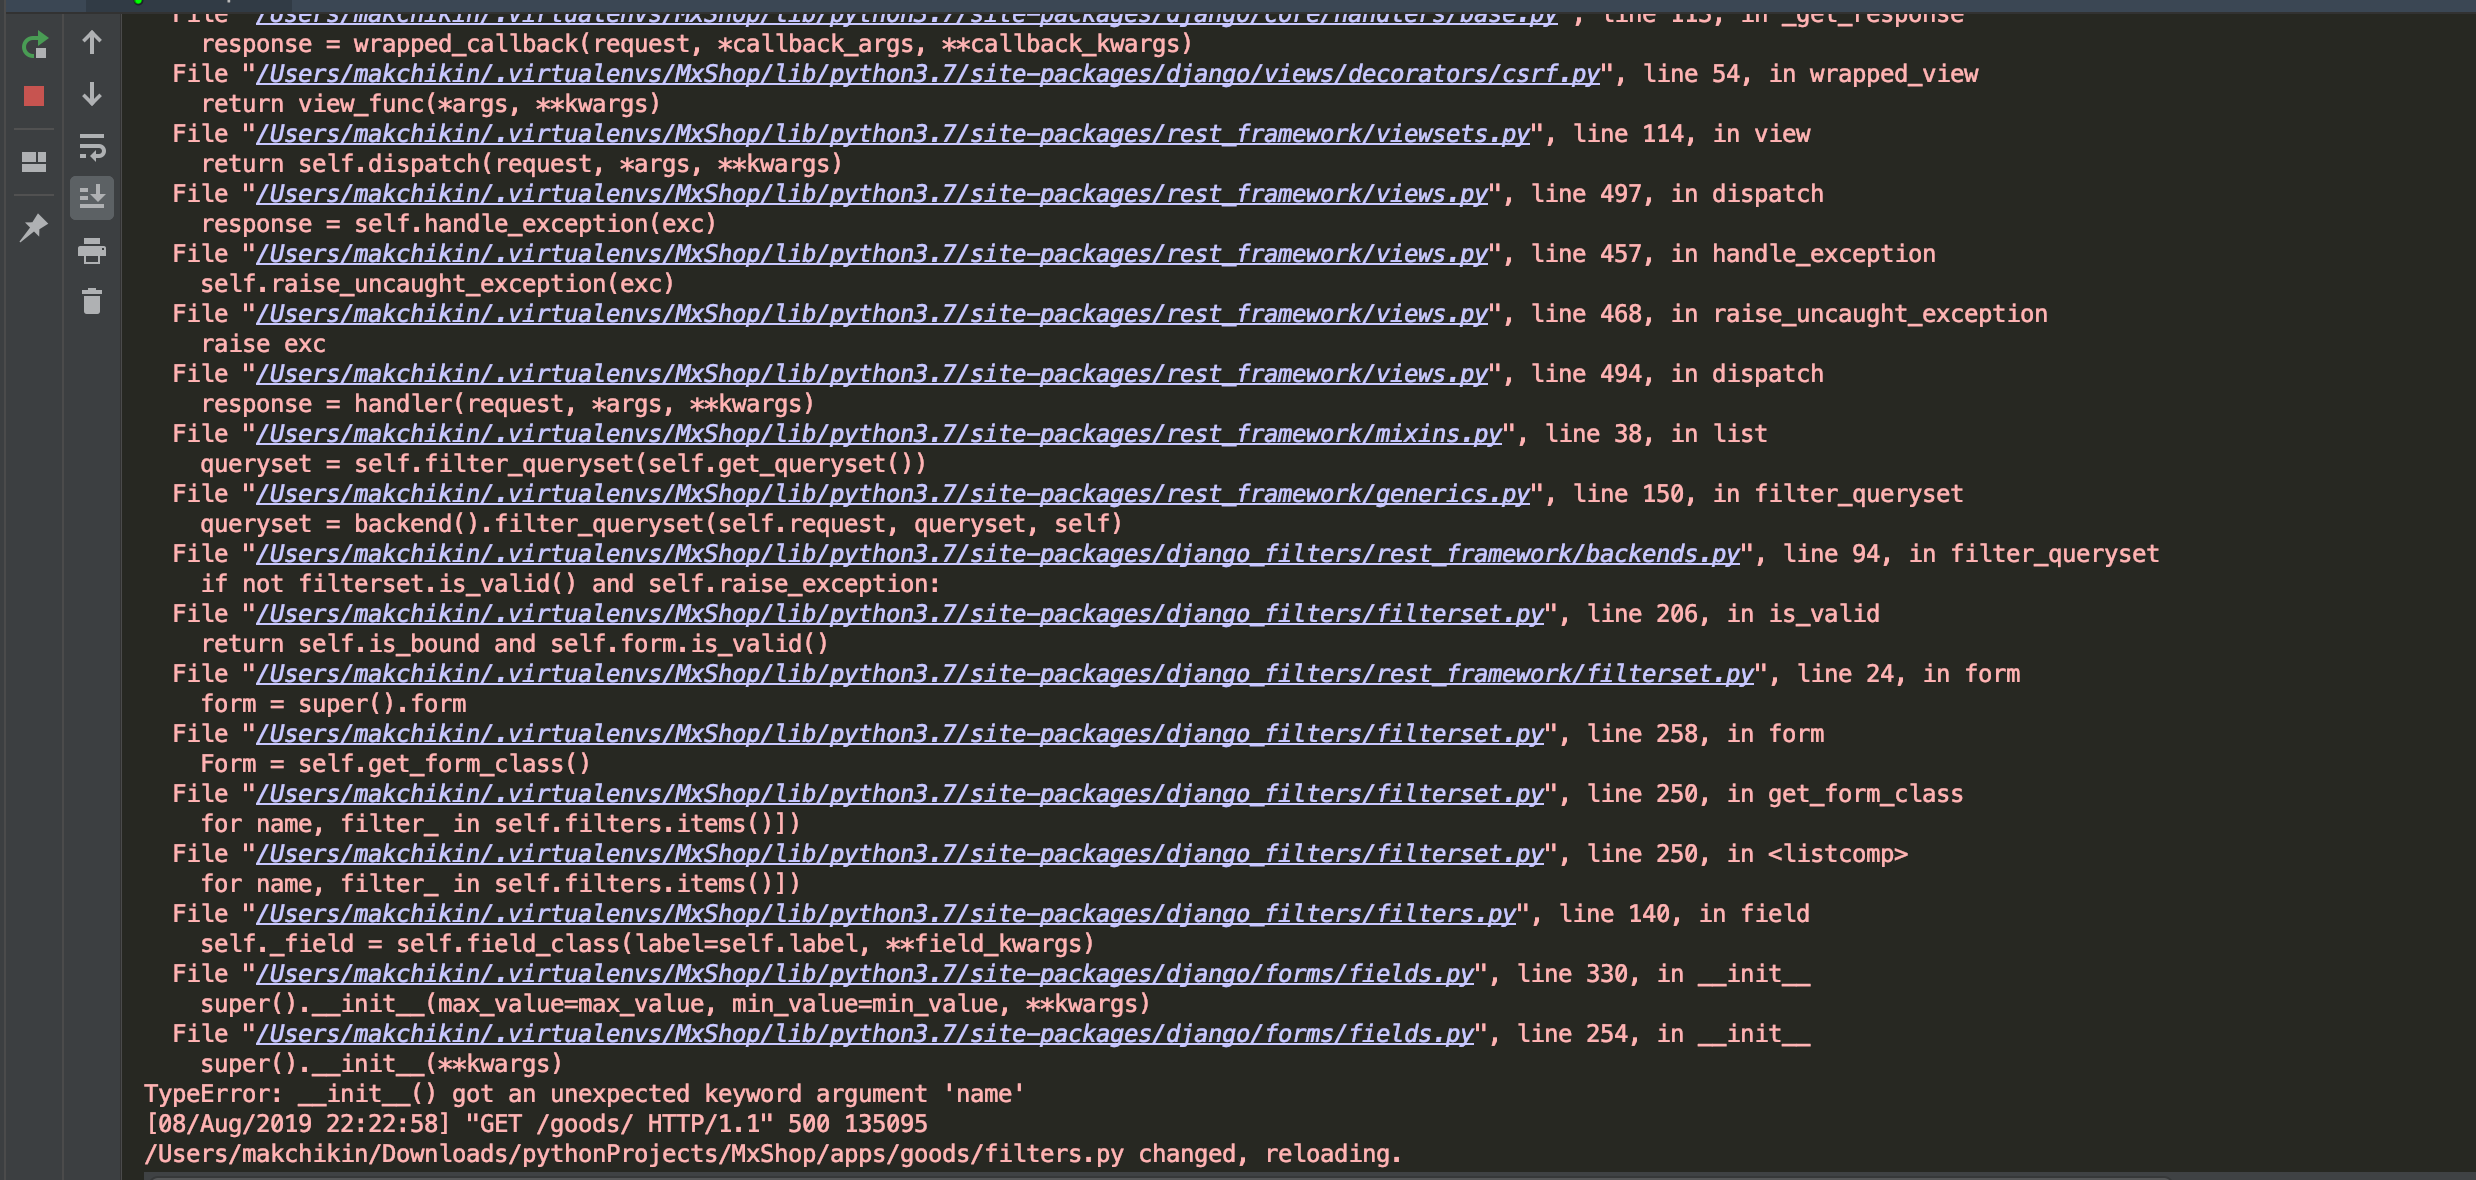This screenshot has width=2476, height=1180.
Task: Open rest_framework/filterset.py link at line 24
Action: coord(1005,674)
